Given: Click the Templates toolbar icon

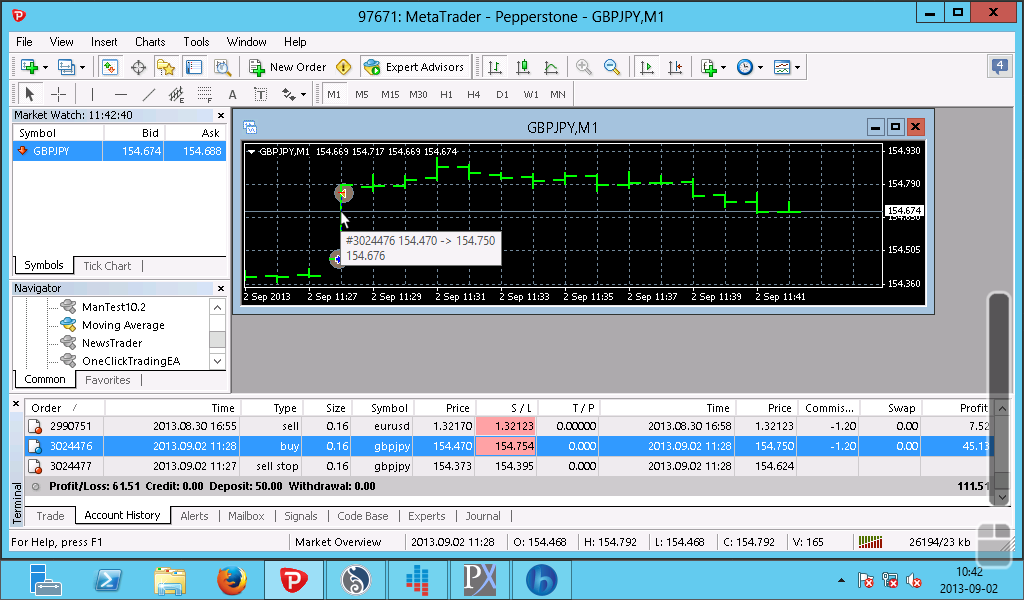Looking at the screenshot, I should [782, 67].
